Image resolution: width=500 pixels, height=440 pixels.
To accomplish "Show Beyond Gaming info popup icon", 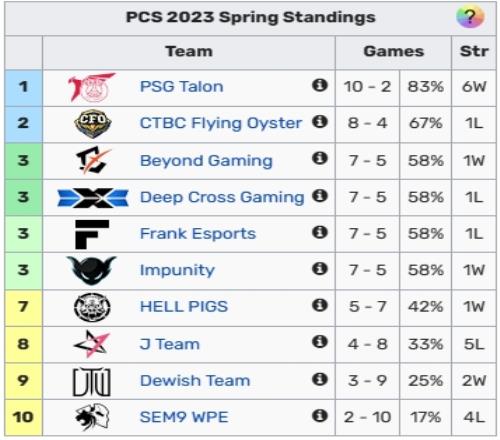I will click(320, 158).
